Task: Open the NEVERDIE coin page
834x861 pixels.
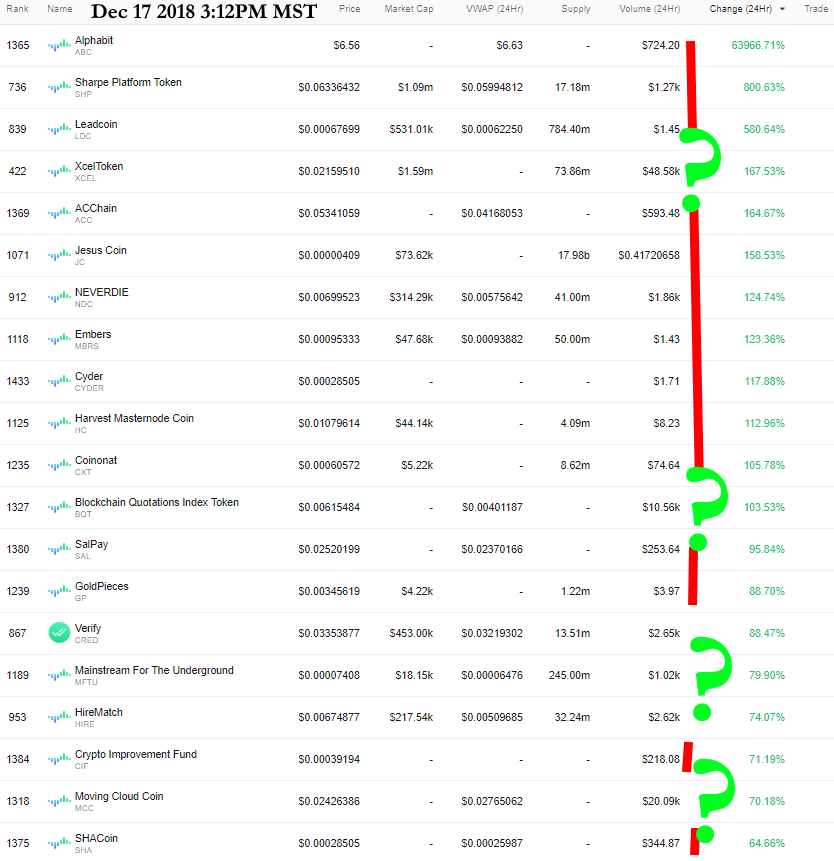Action: (102, 293)
